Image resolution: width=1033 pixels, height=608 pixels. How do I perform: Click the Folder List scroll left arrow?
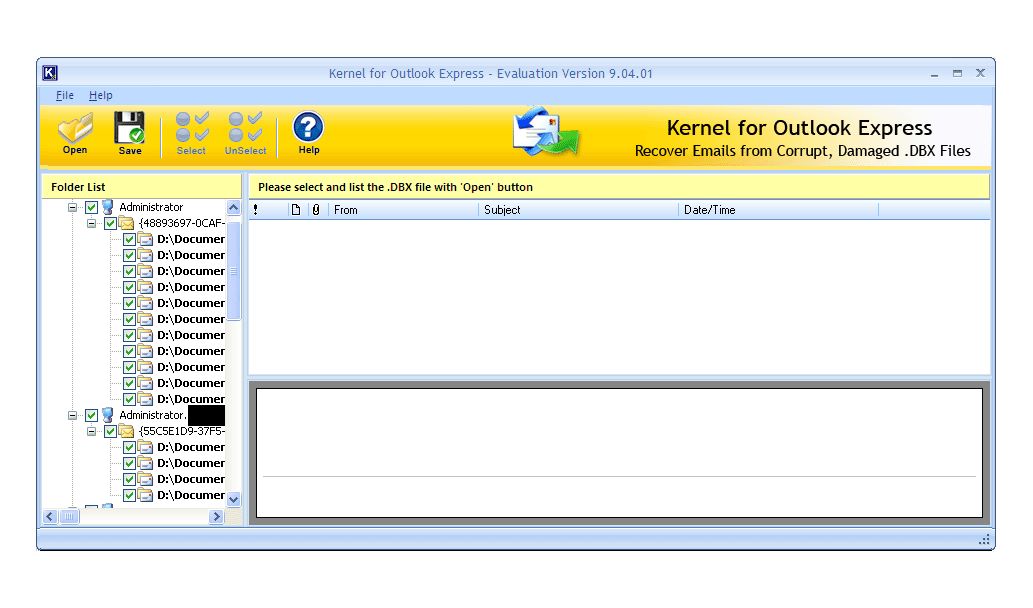coord(50,517)
